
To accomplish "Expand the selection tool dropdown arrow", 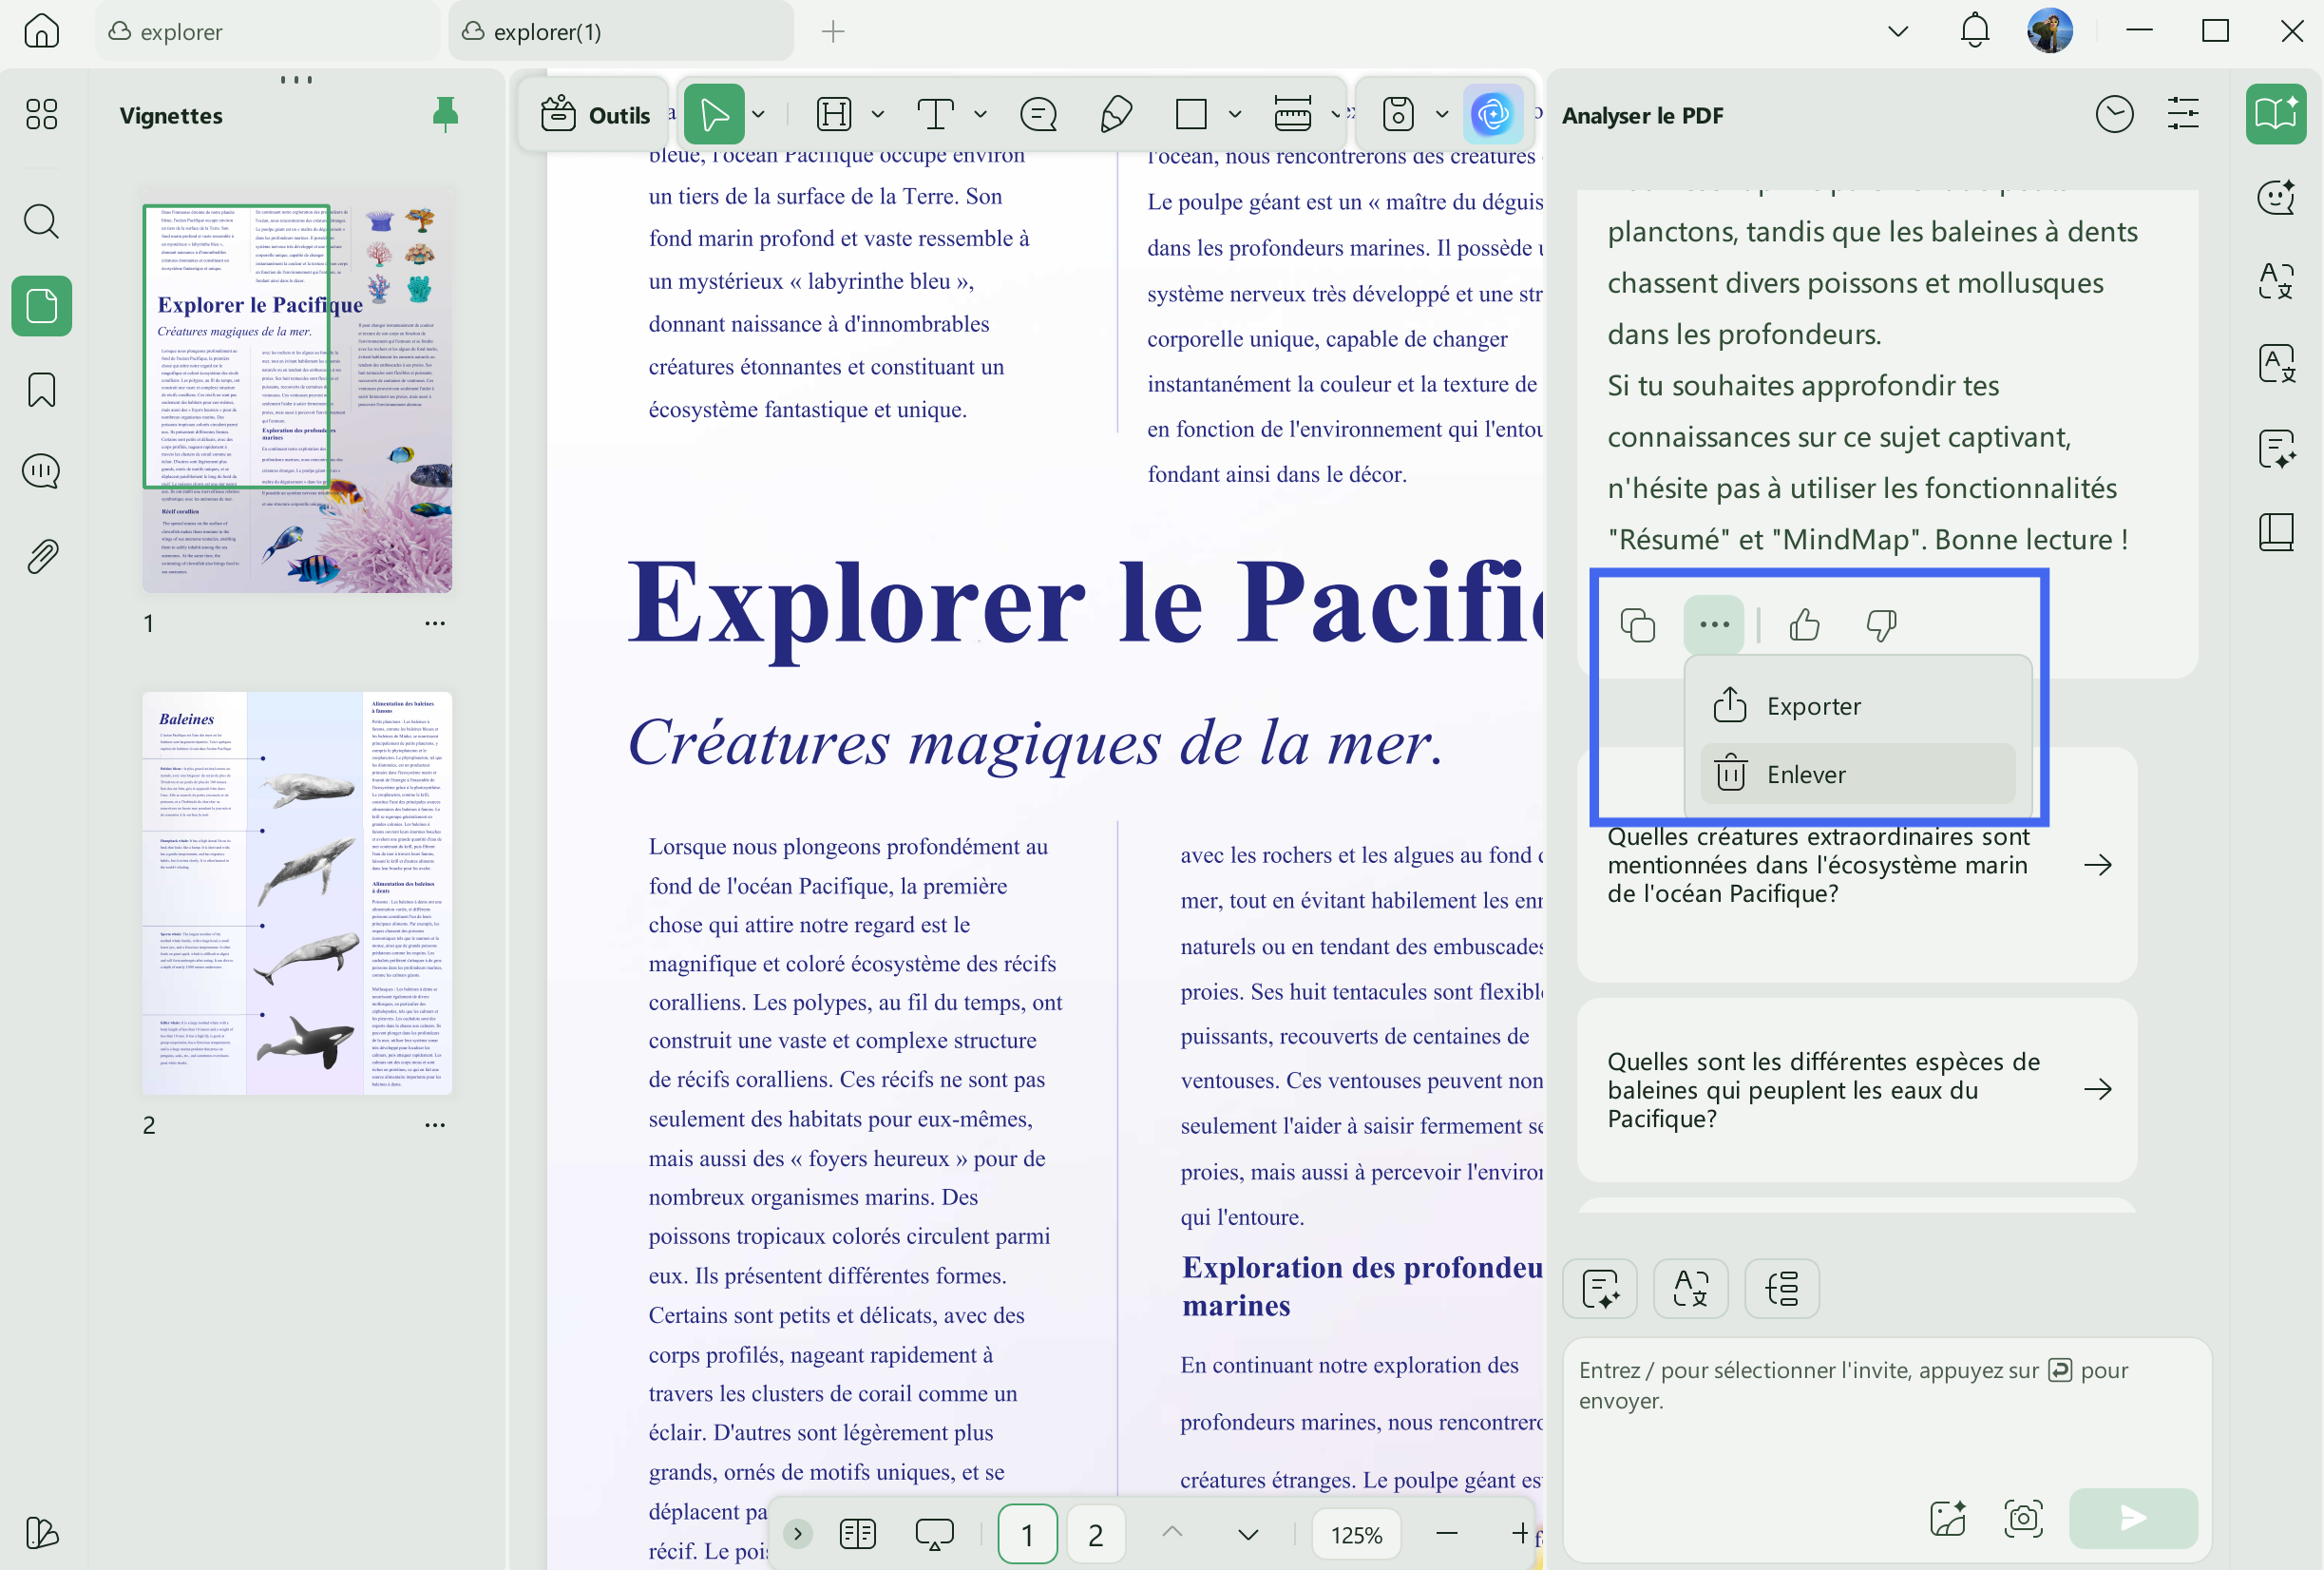I will point(759,115).
